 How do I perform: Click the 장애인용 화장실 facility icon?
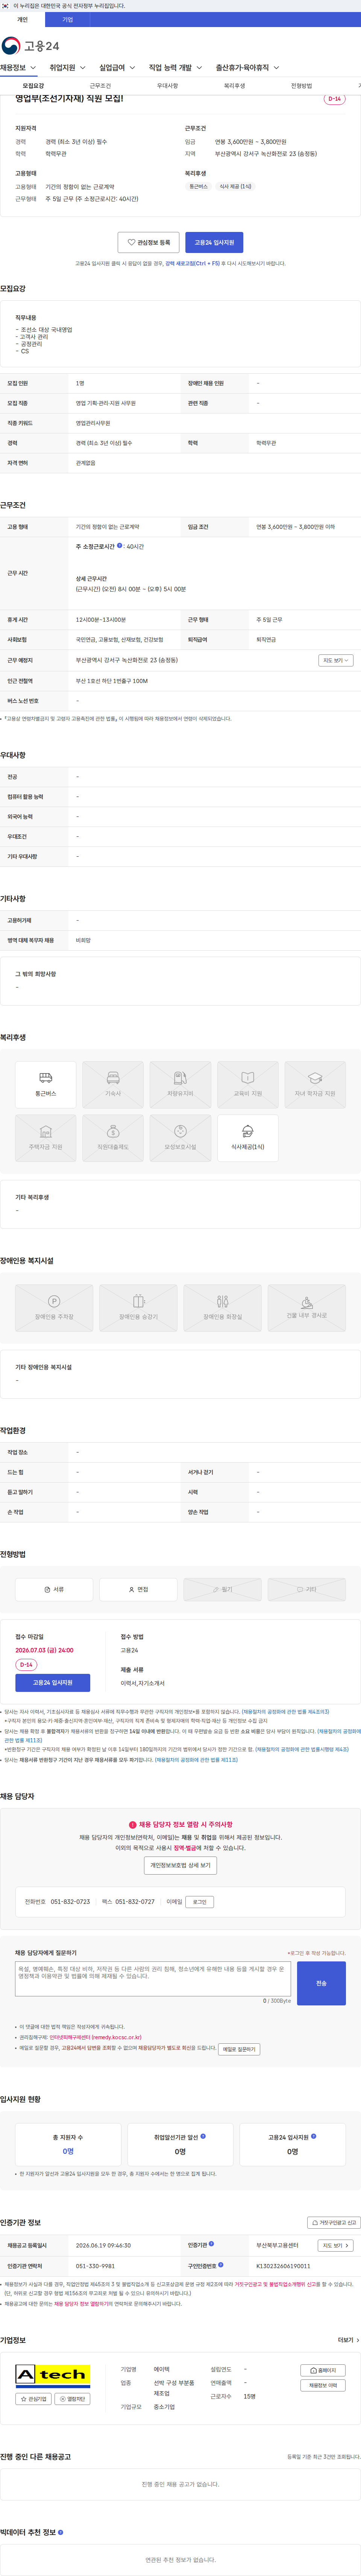pyautogui.click(x=223, y=1308)
